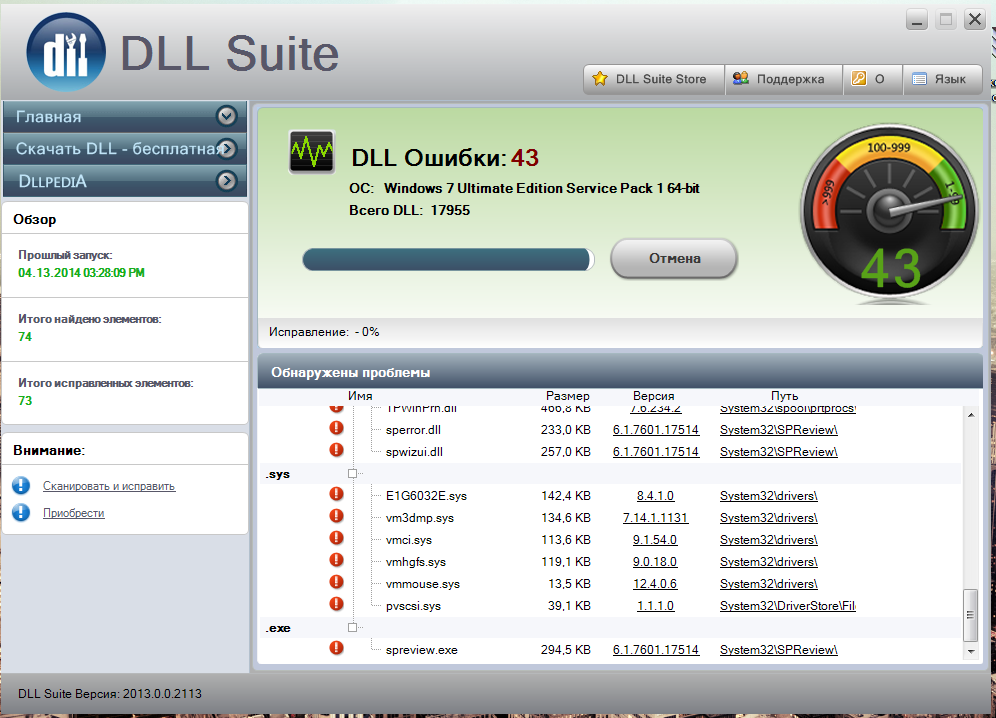
Task: Sort by the Путь column header
Action: [x=784, y=396]
